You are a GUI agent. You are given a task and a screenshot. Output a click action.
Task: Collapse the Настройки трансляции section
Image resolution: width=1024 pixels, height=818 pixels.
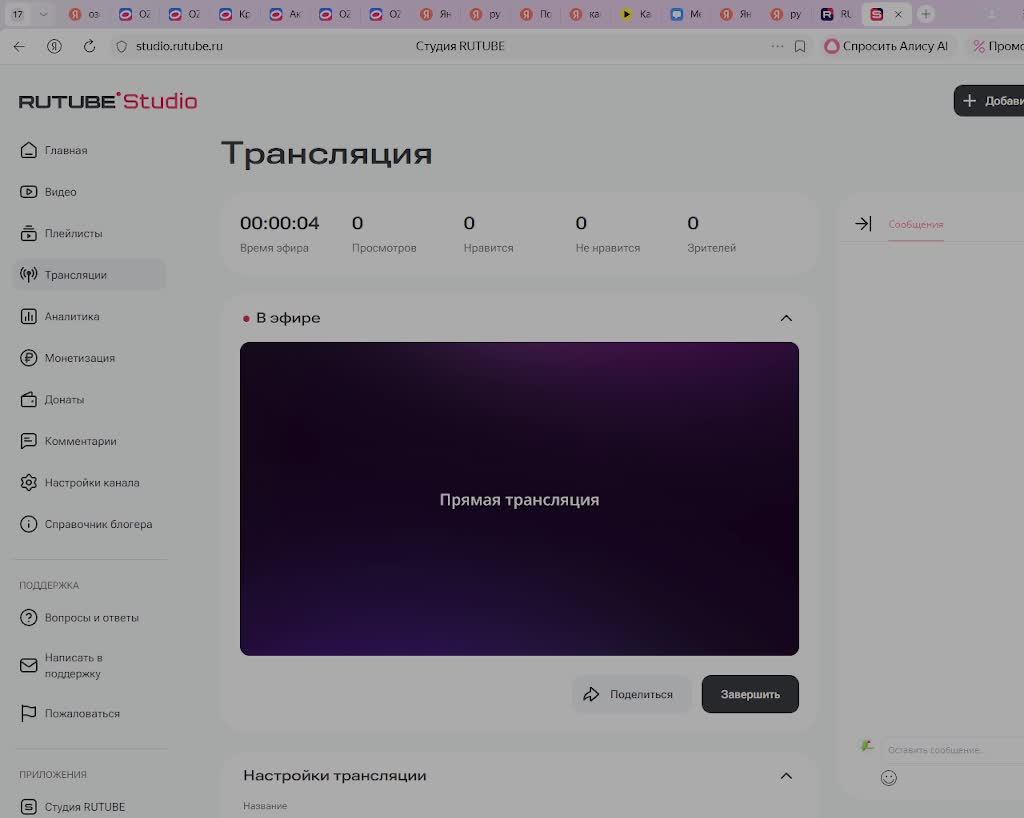tap(786, 776)
